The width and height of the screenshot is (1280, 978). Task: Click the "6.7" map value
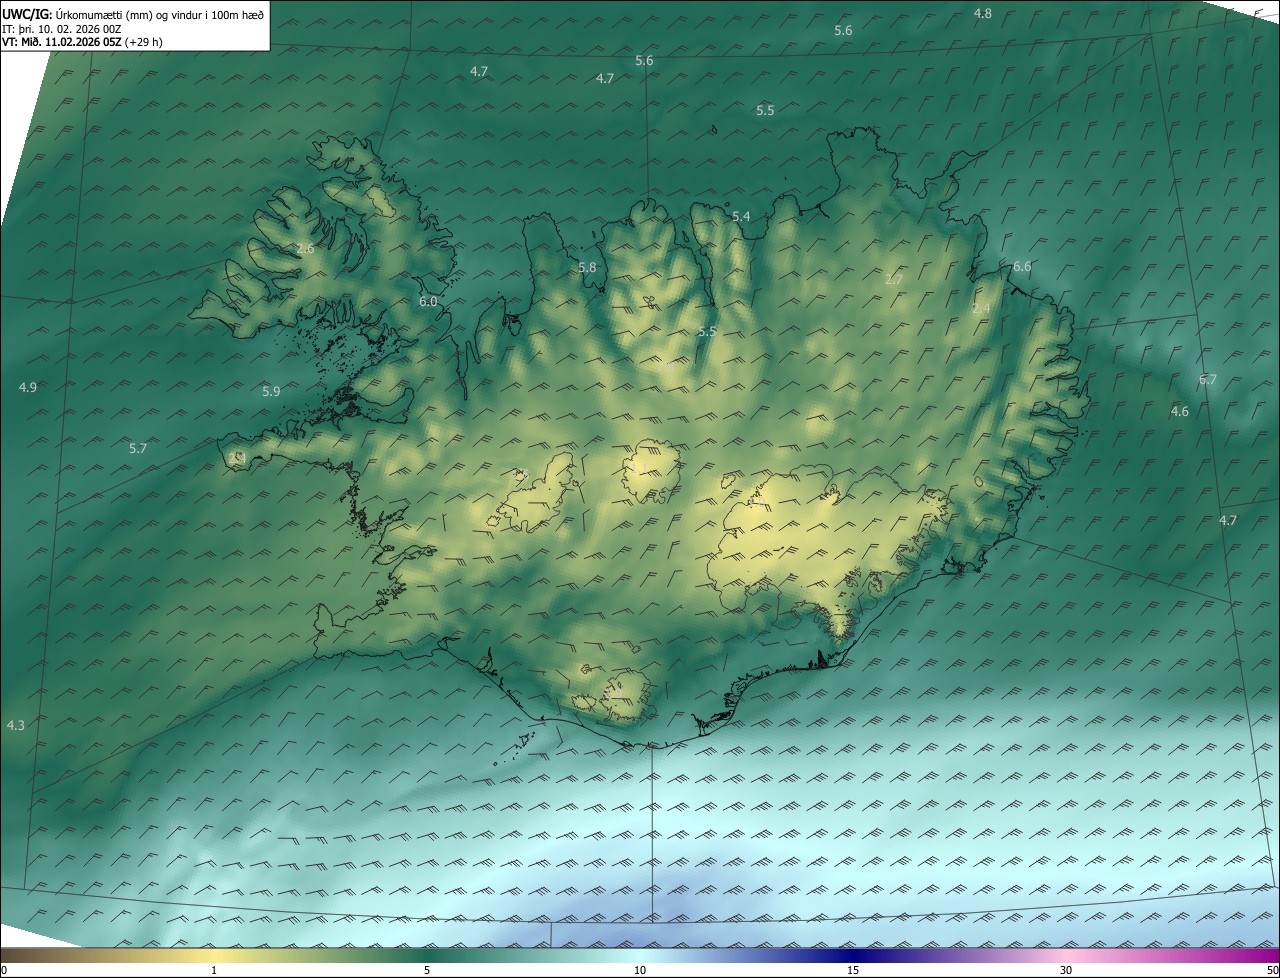pos(1208,379)
